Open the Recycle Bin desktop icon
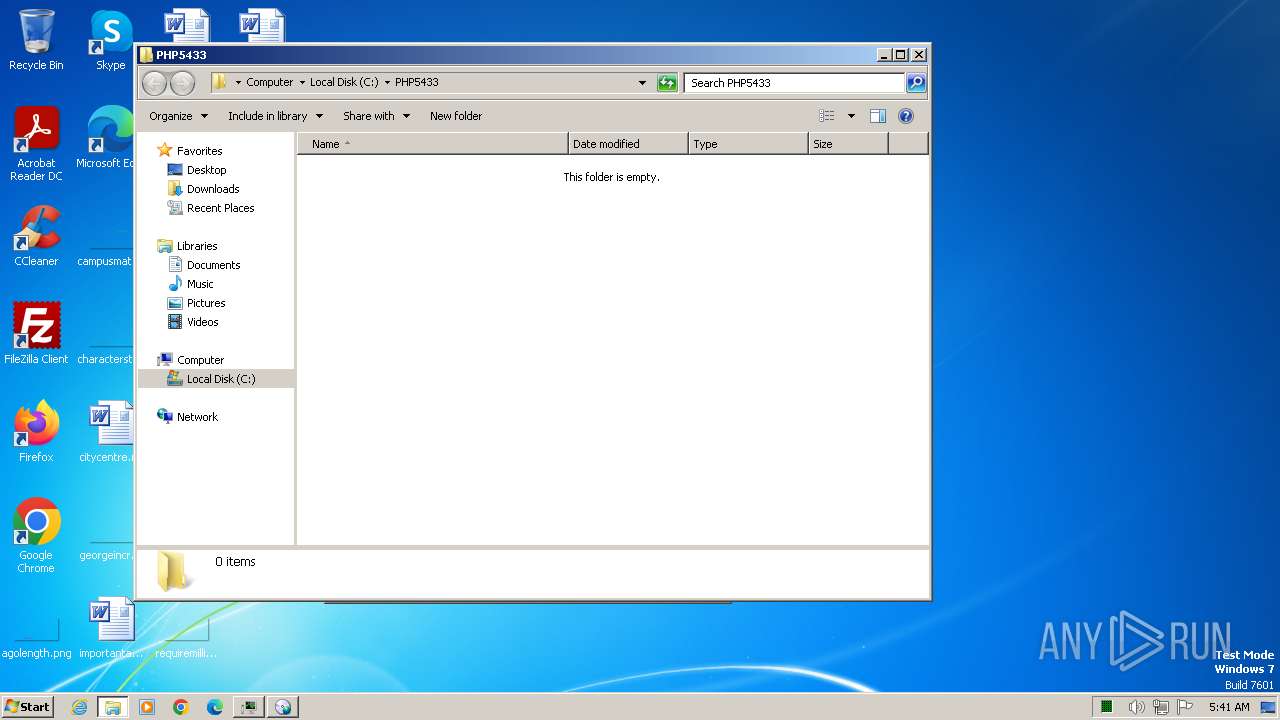The height and width of the screenshot is (720, 1280). (x=36, y=40)
